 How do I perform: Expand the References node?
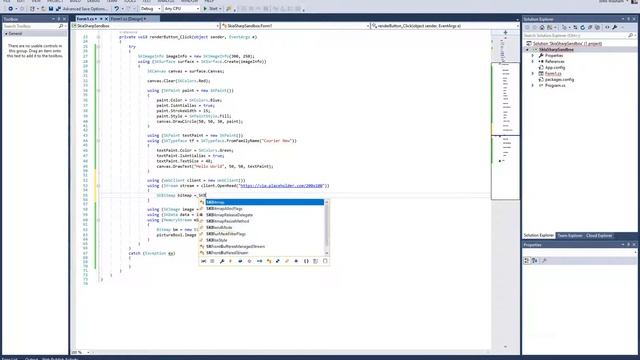(533, 62)
